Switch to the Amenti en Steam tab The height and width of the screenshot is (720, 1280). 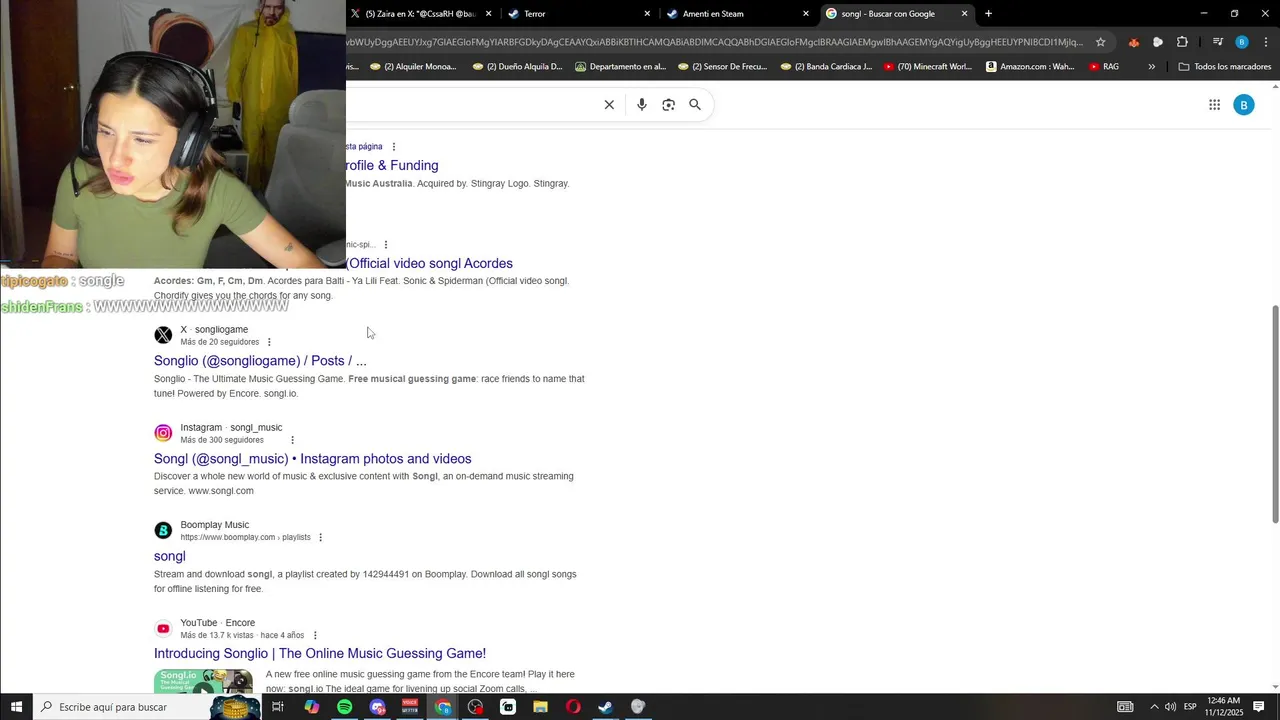[736, 14]
